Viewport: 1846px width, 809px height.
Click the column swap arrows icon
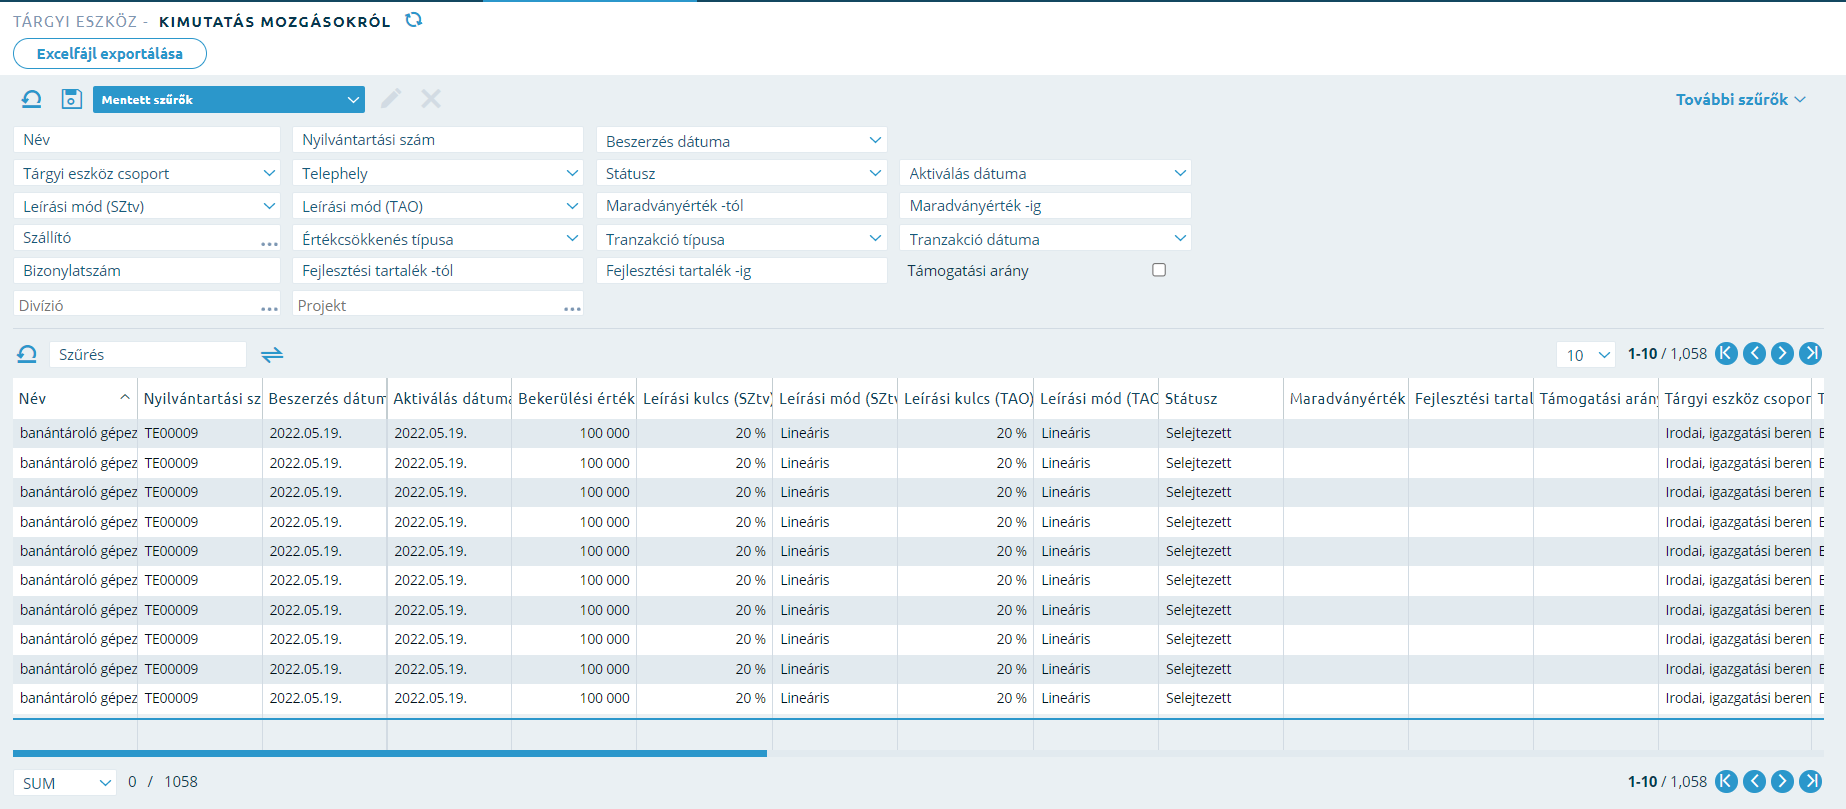[x=272, y=354]
